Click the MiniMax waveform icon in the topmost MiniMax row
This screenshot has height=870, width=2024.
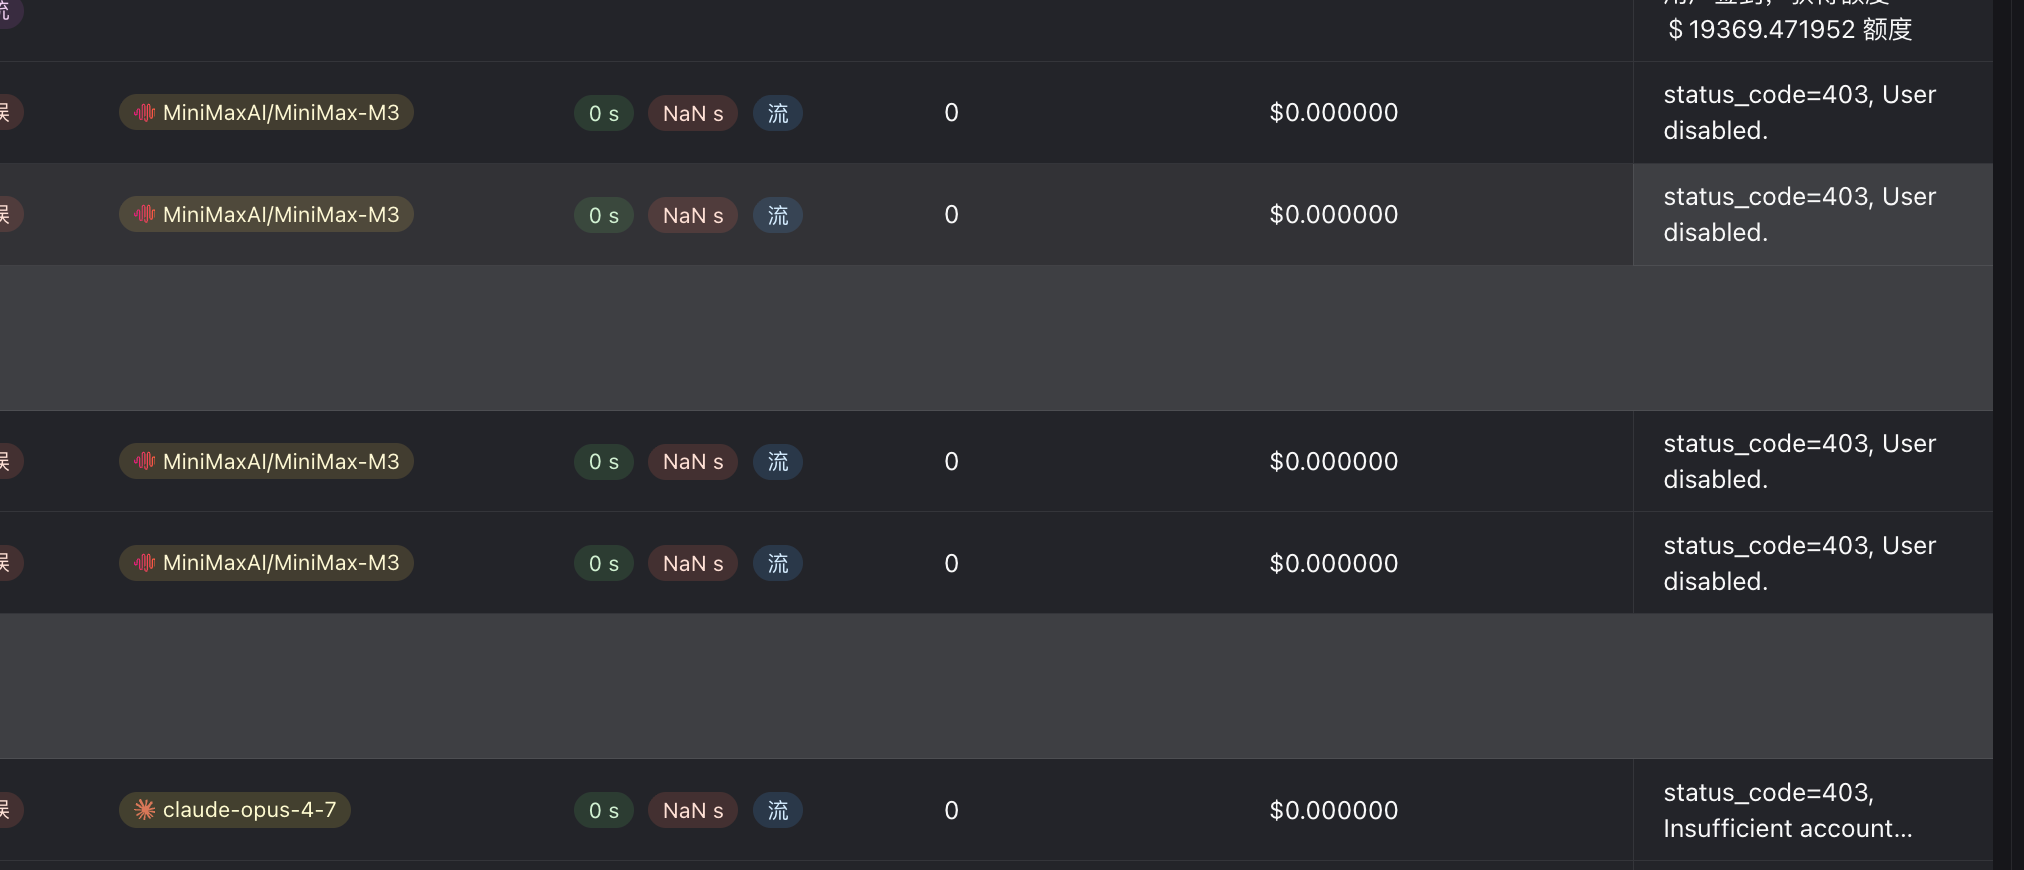click(x=145, y=113)
